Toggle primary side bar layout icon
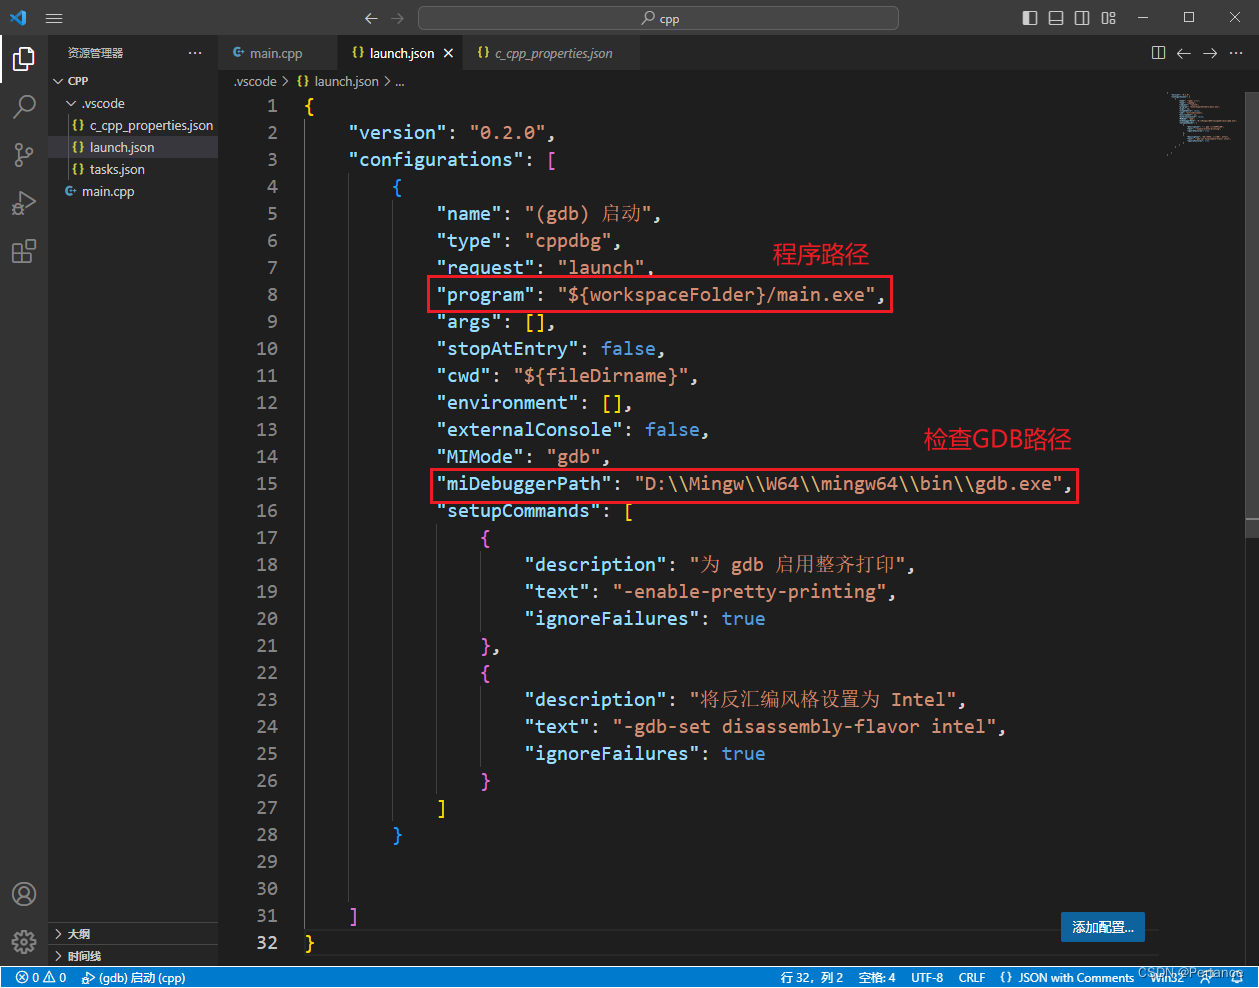Viewport: 1259px width, 988px height. pos(1030,18)
